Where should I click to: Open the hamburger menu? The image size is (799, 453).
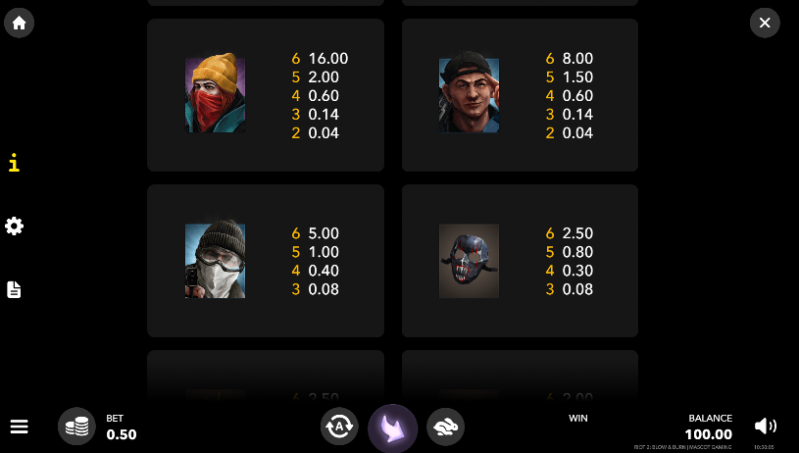click(x=19, y=426)
